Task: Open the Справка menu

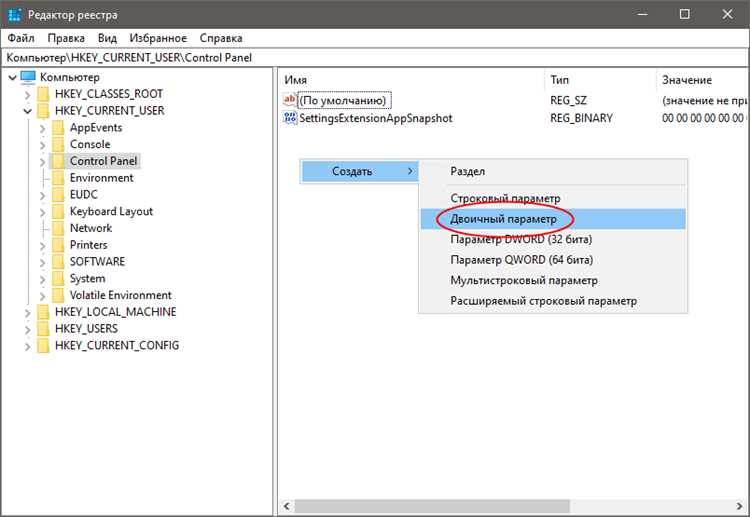Action: [221, 38]
